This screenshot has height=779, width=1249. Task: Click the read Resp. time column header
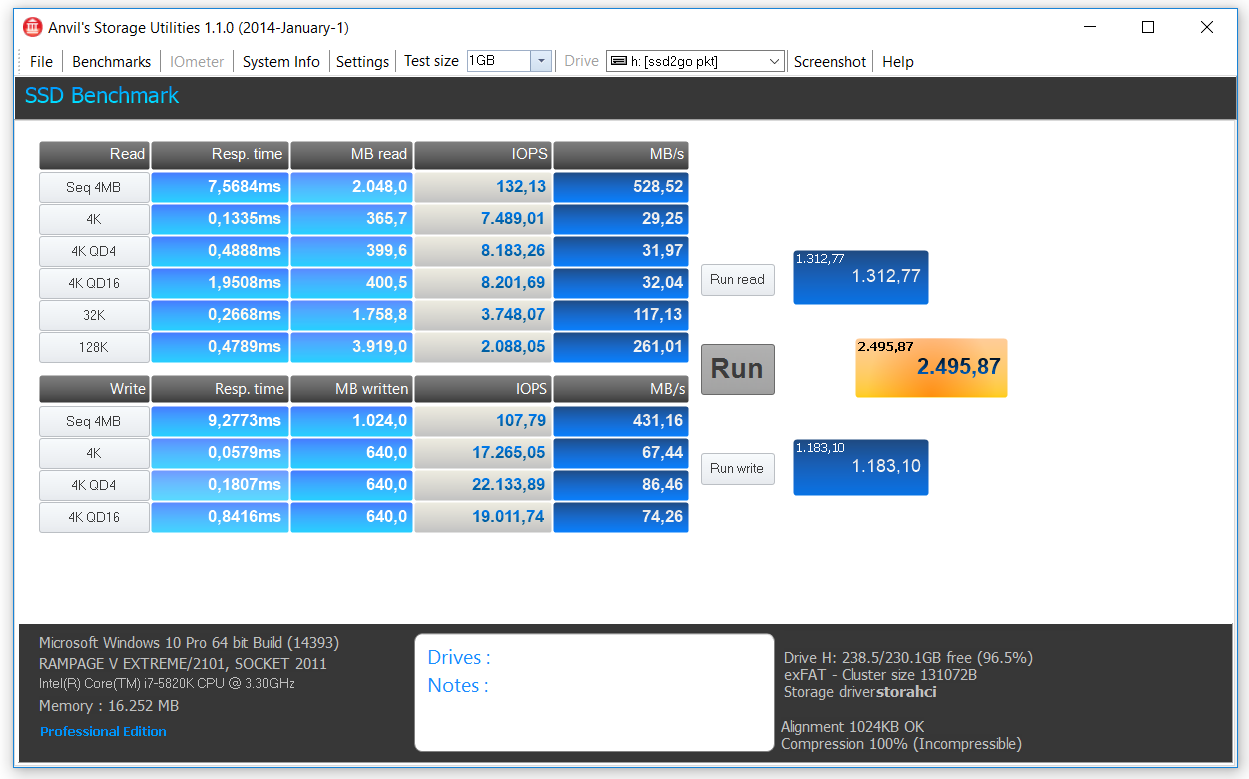[x=220, y=155]
